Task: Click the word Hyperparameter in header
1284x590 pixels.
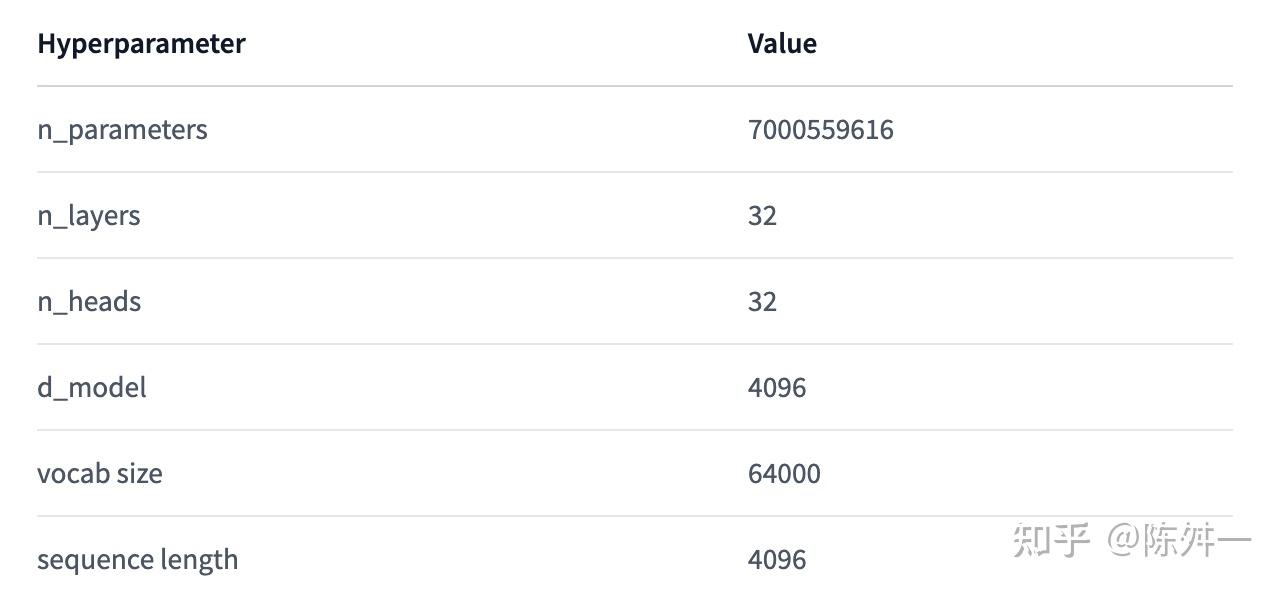Action: coord(141,44)
